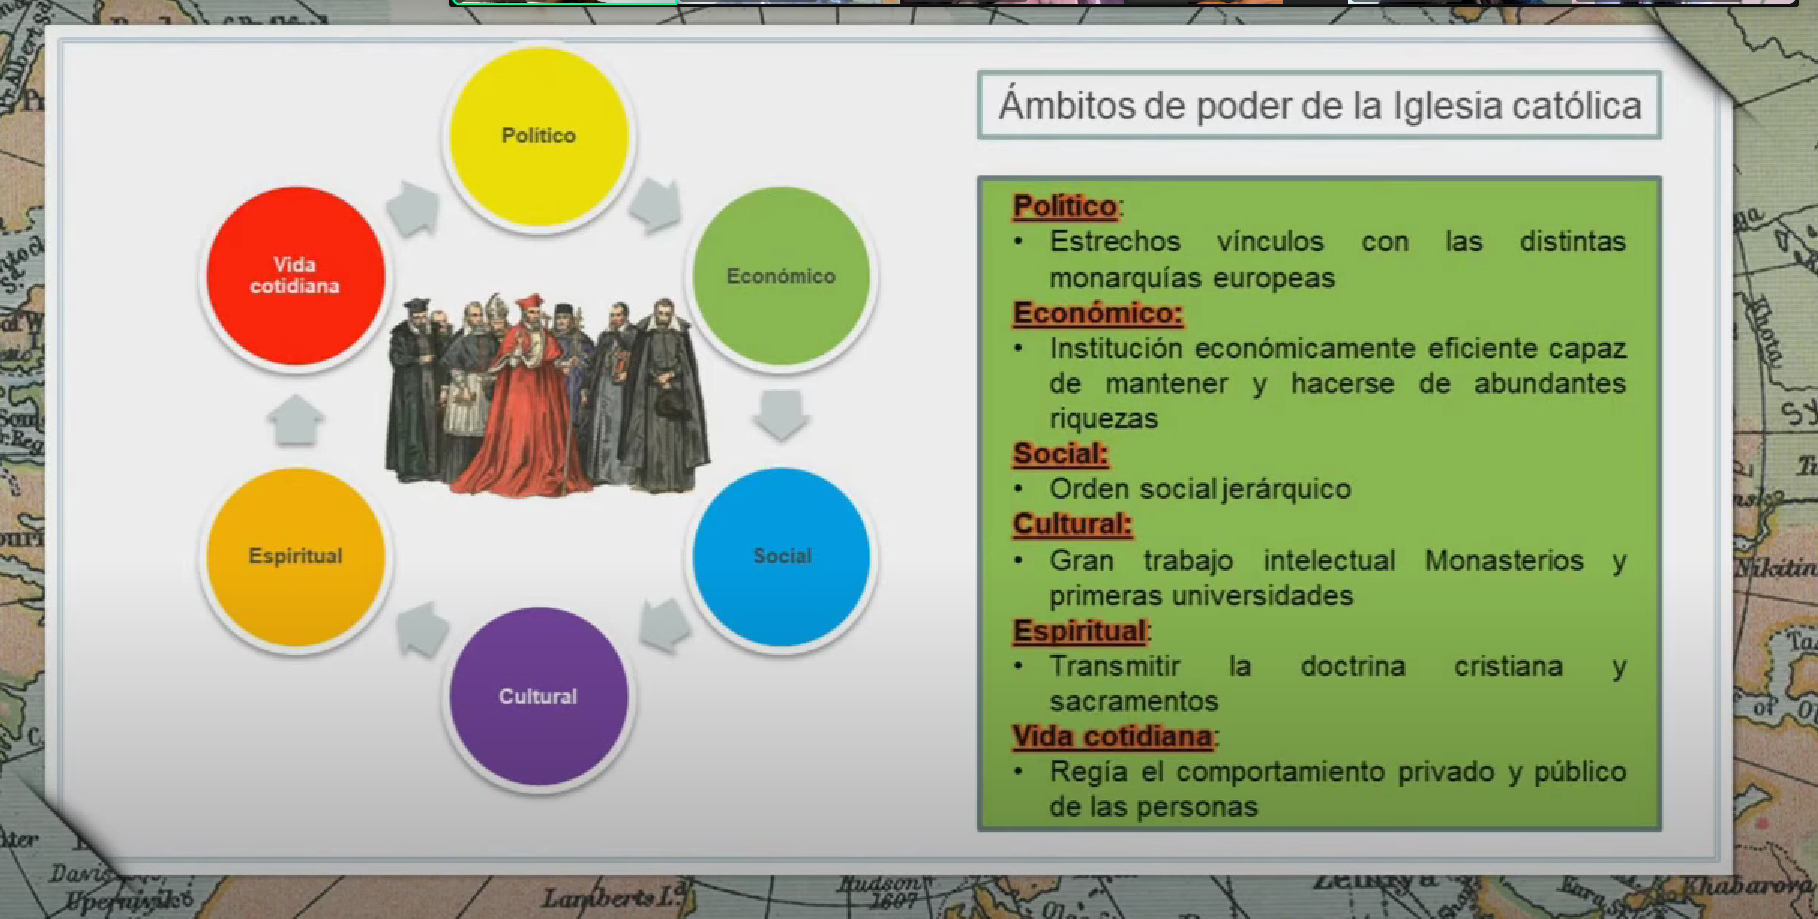Select the clergy illustration in the center
Screen dimensions: 1818x919
[547, 395]
